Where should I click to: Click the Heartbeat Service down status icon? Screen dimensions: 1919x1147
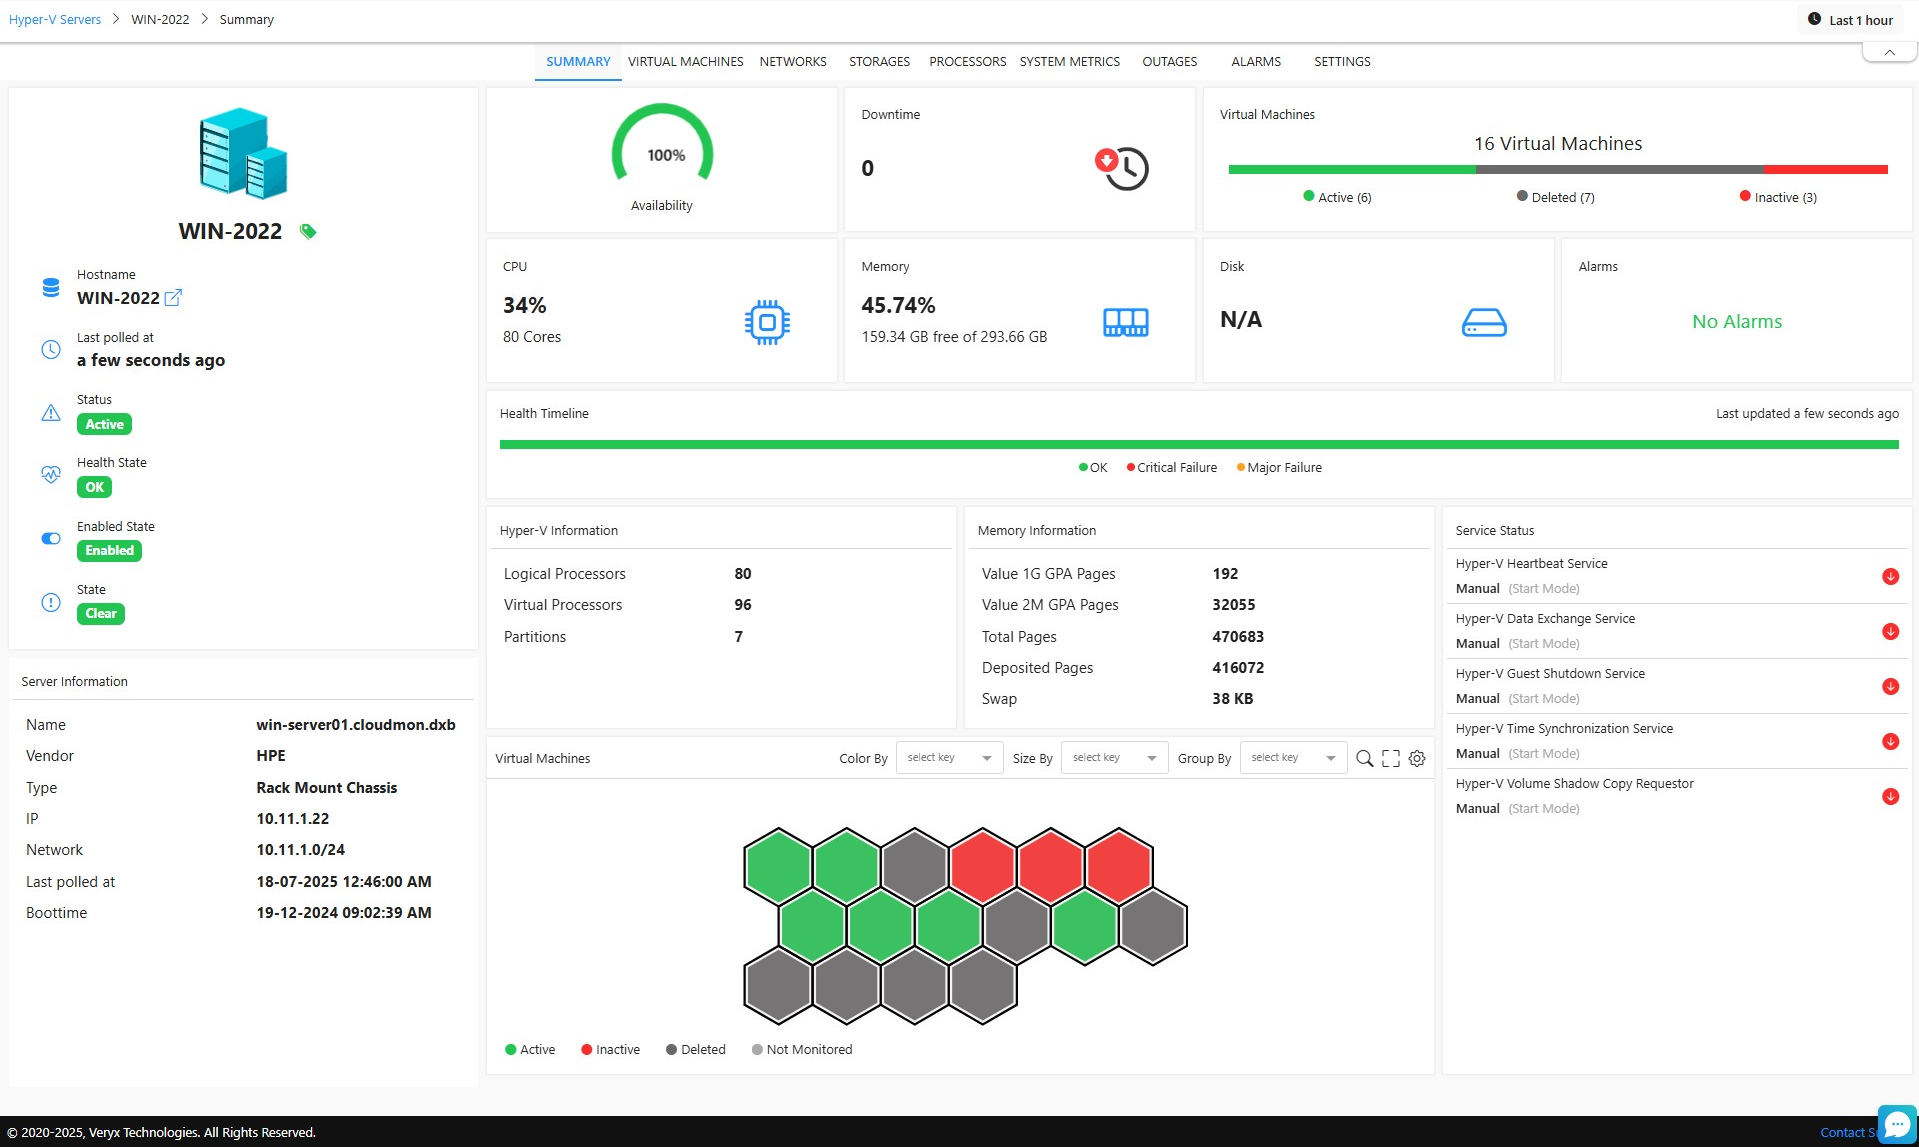(x=1890, y=576)
